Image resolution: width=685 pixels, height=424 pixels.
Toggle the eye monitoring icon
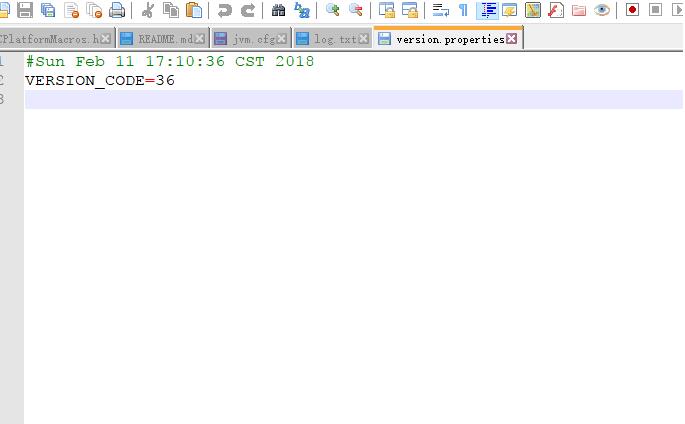coord(602,11)
